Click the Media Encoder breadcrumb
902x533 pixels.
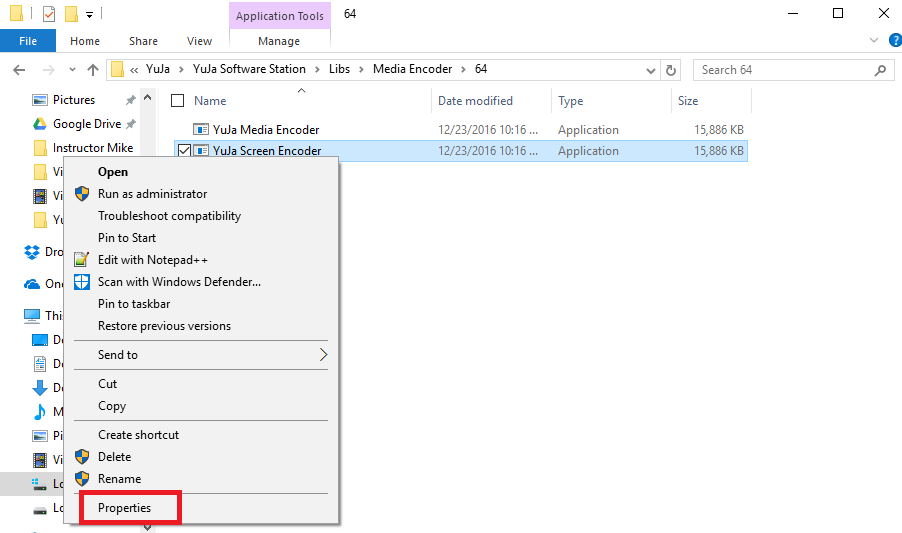412,69
